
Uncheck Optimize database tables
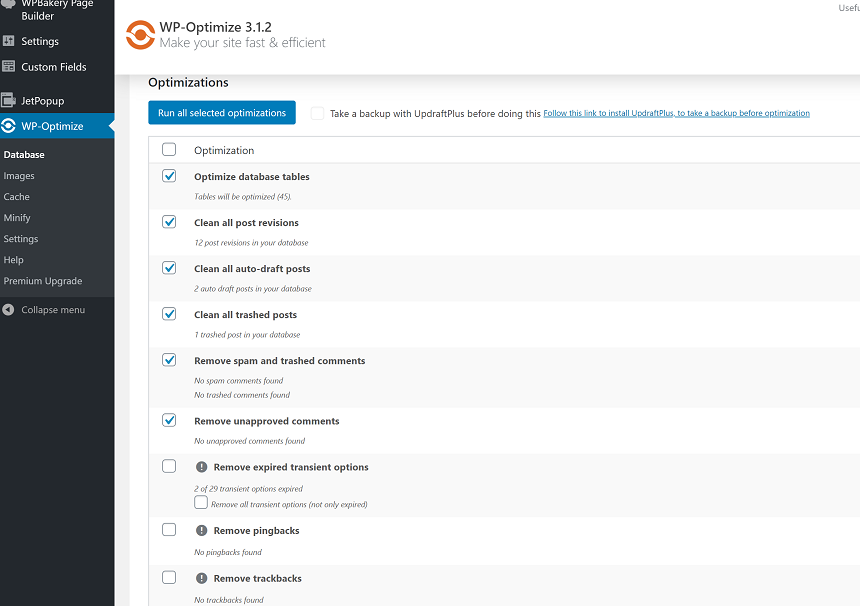pos(169,175)
